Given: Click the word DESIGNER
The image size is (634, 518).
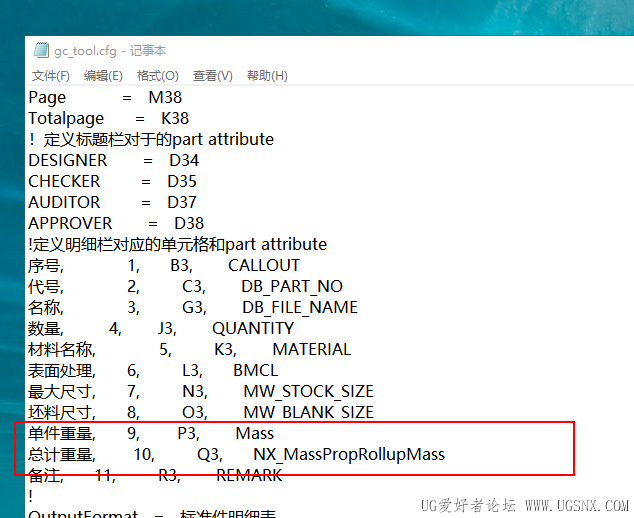Looking at the screenshot, I should pos(68,161).
